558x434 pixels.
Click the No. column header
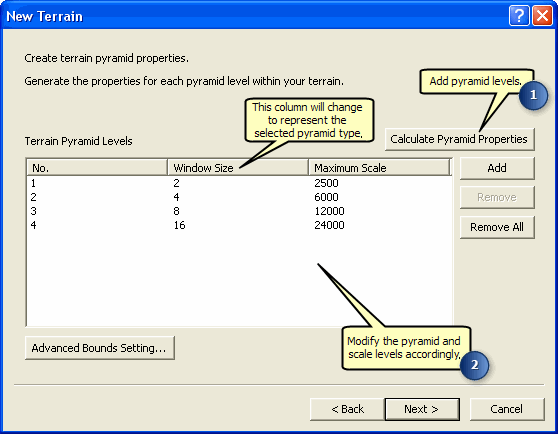(97, 168)
